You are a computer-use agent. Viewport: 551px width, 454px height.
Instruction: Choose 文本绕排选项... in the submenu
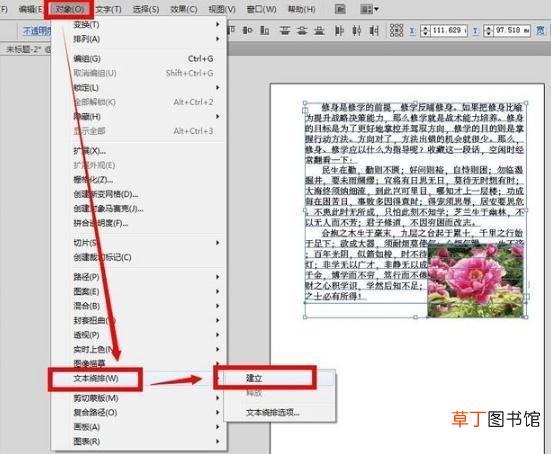280,412
